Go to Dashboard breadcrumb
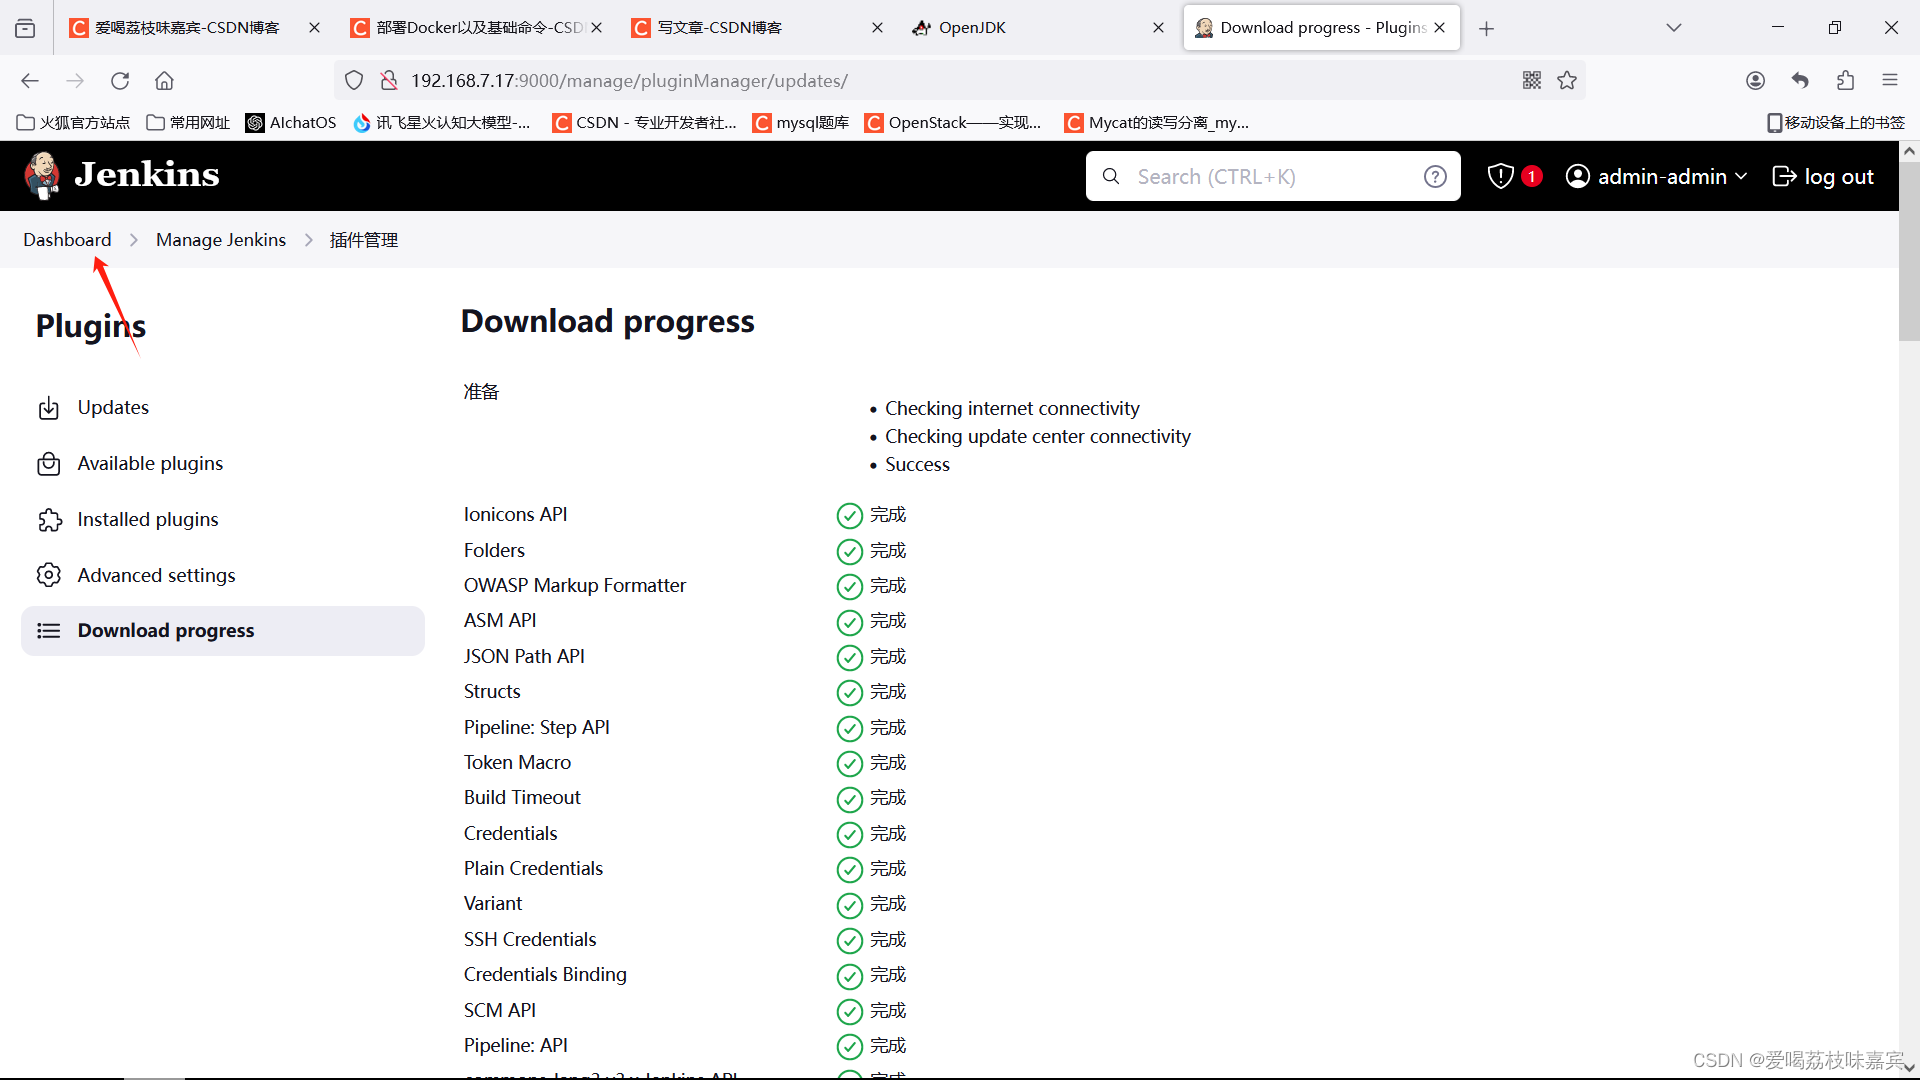Screen dimensions: 1920x1080 point(67,240)
